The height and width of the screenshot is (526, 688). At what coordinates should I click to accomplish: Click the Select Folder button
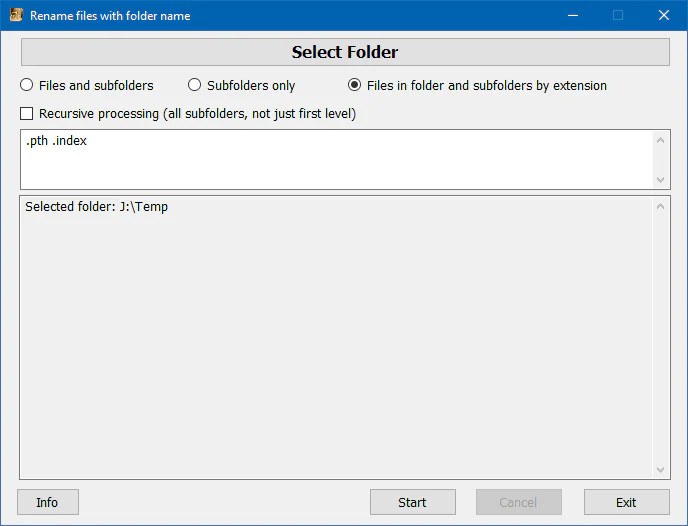point(345,52)
